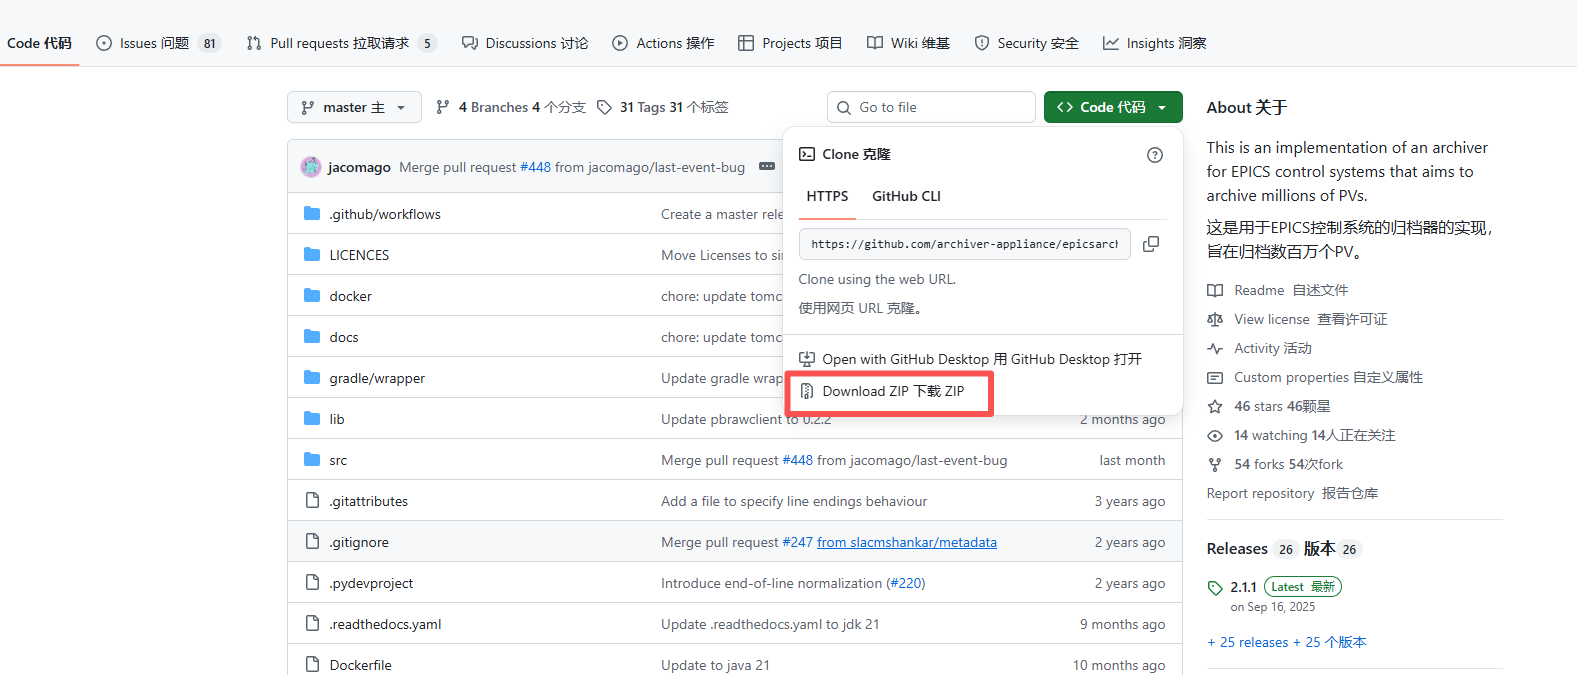Open the Dockerfile file
The width and height of the screenshot is (1577, 675).
pyautogui.click(x=361, y=665)
